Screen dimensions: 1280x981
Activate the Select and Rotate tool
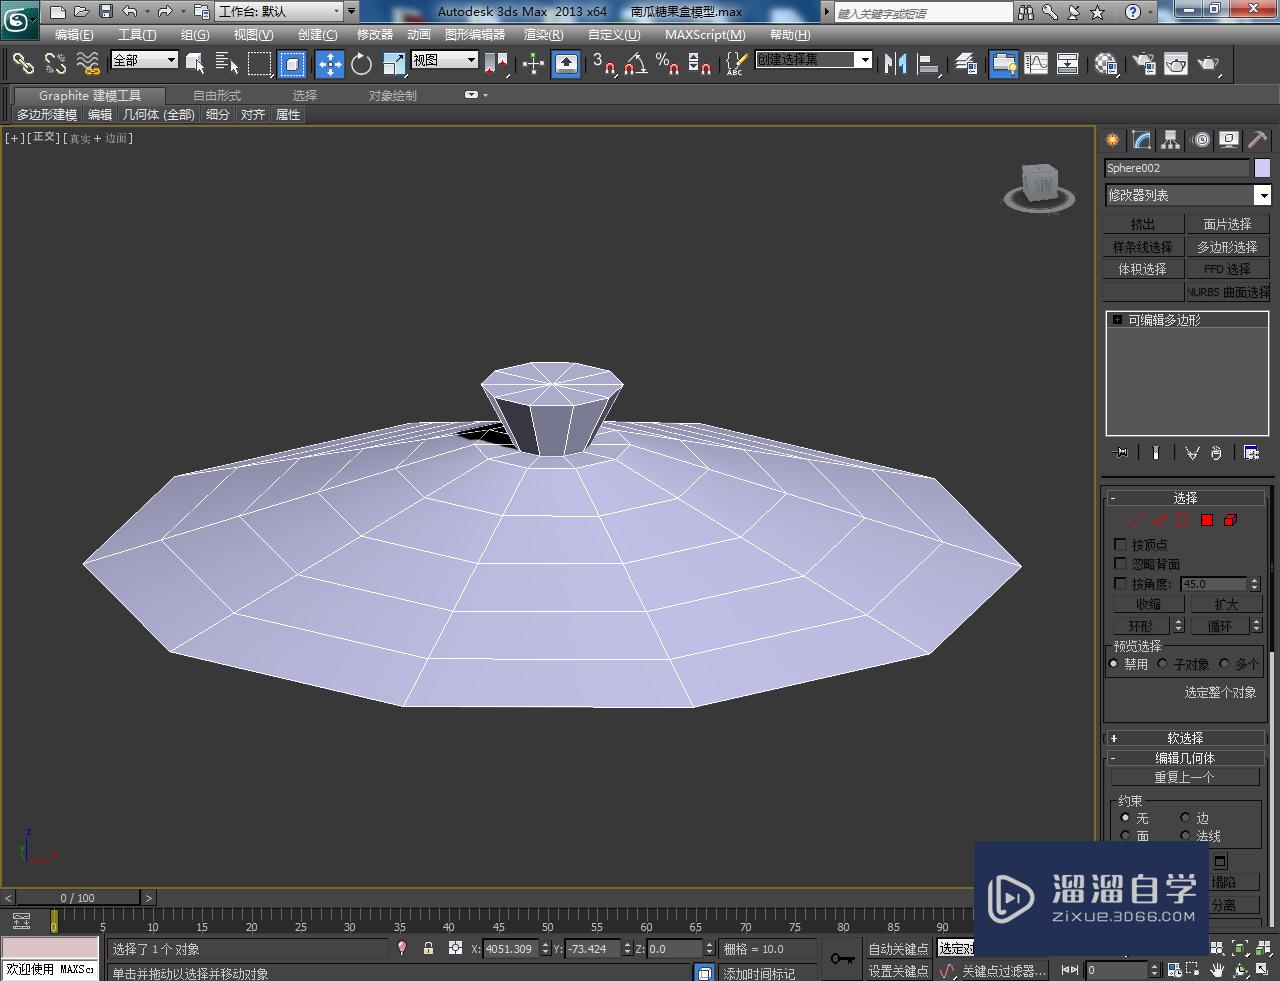[x=361, y=64]
